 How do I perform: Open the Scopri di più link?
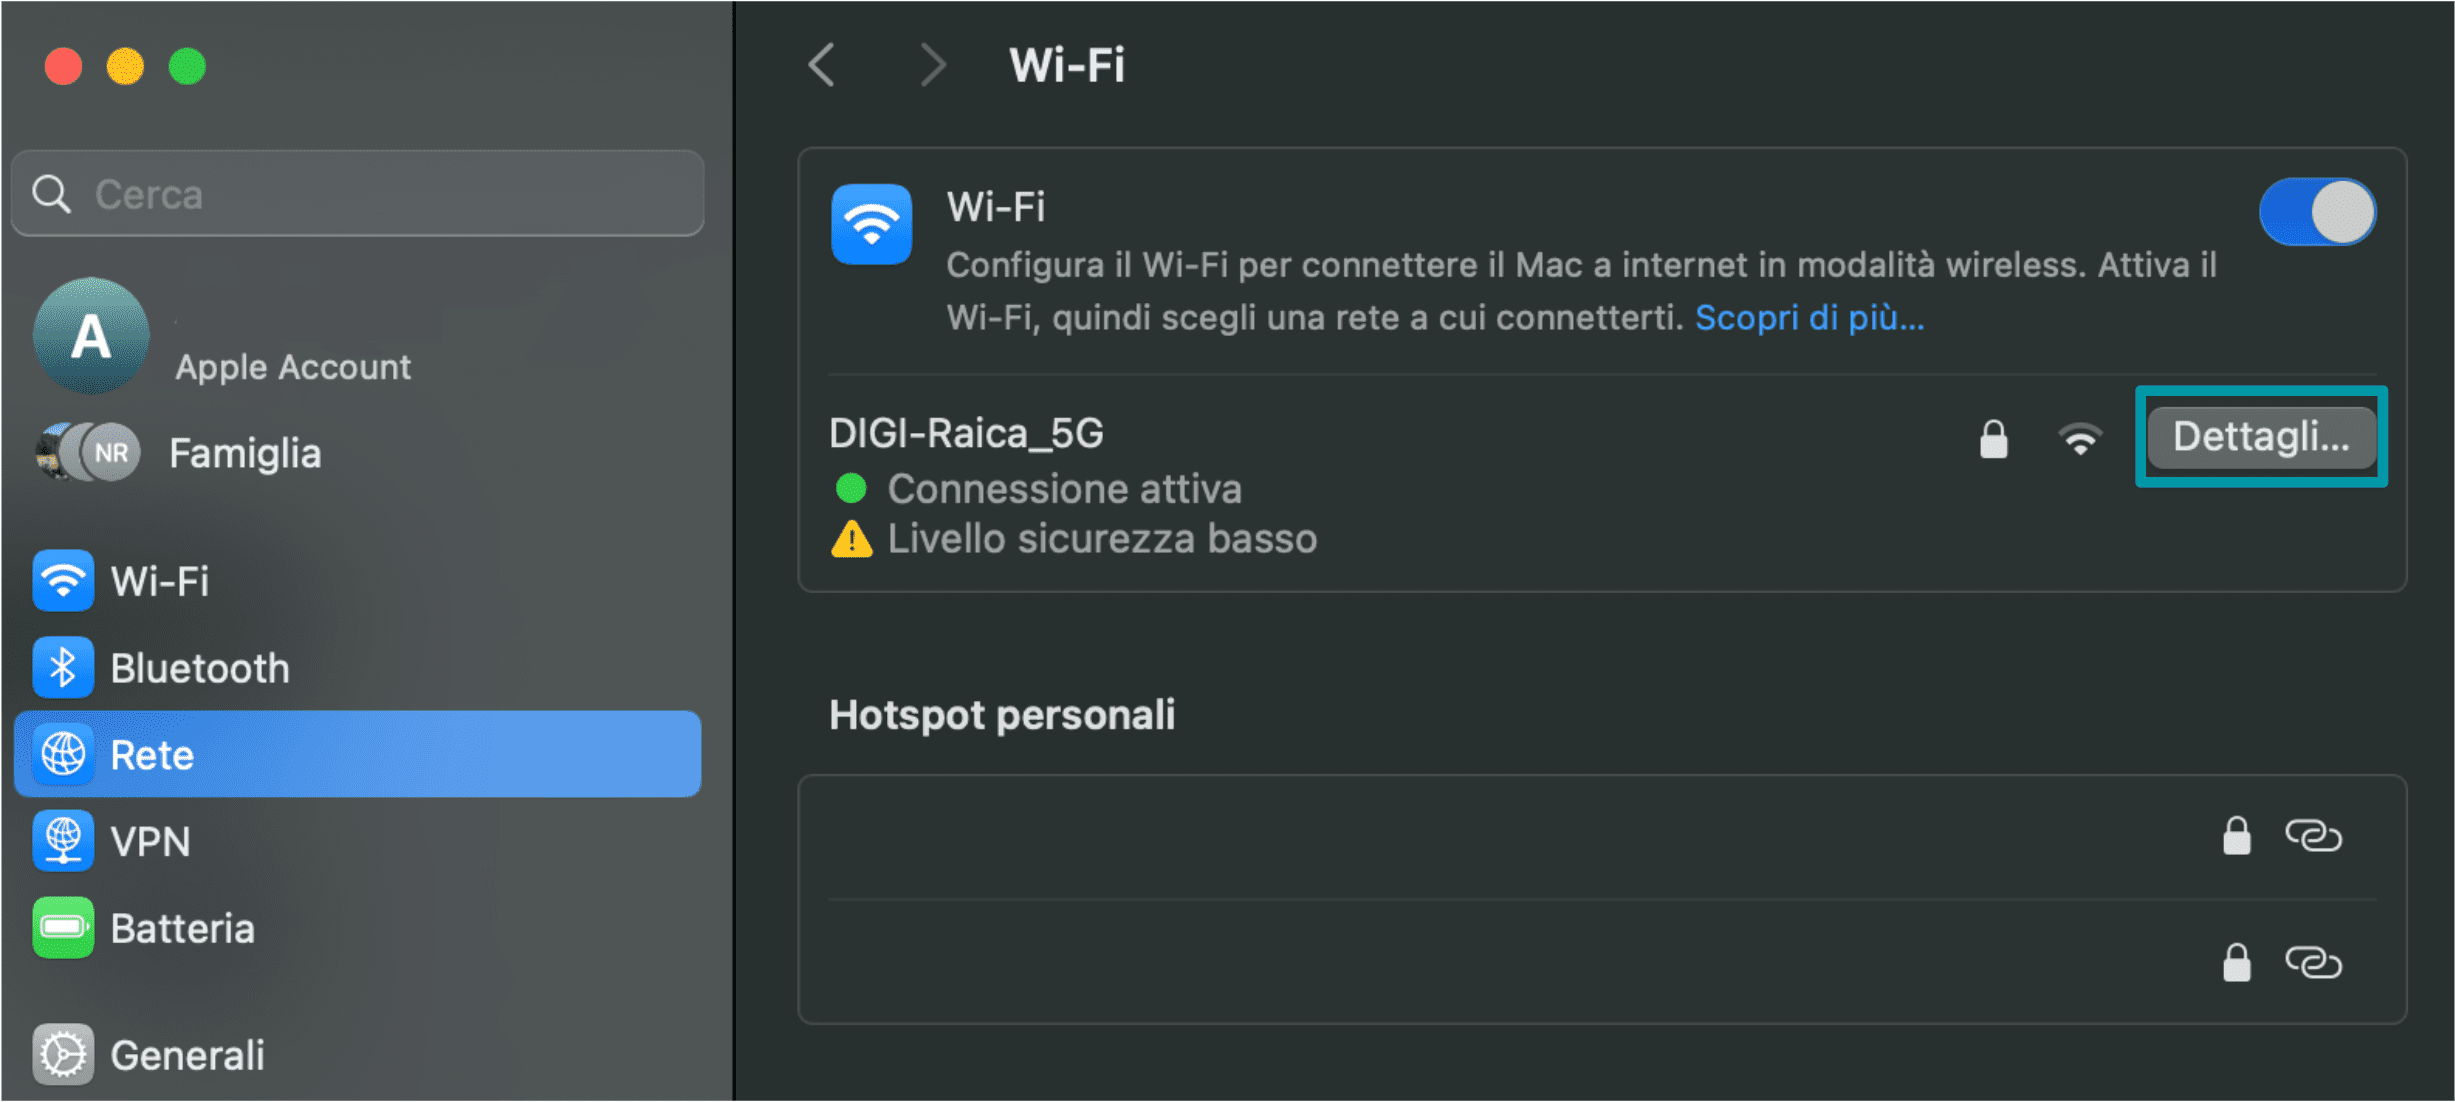[1809, 318]
